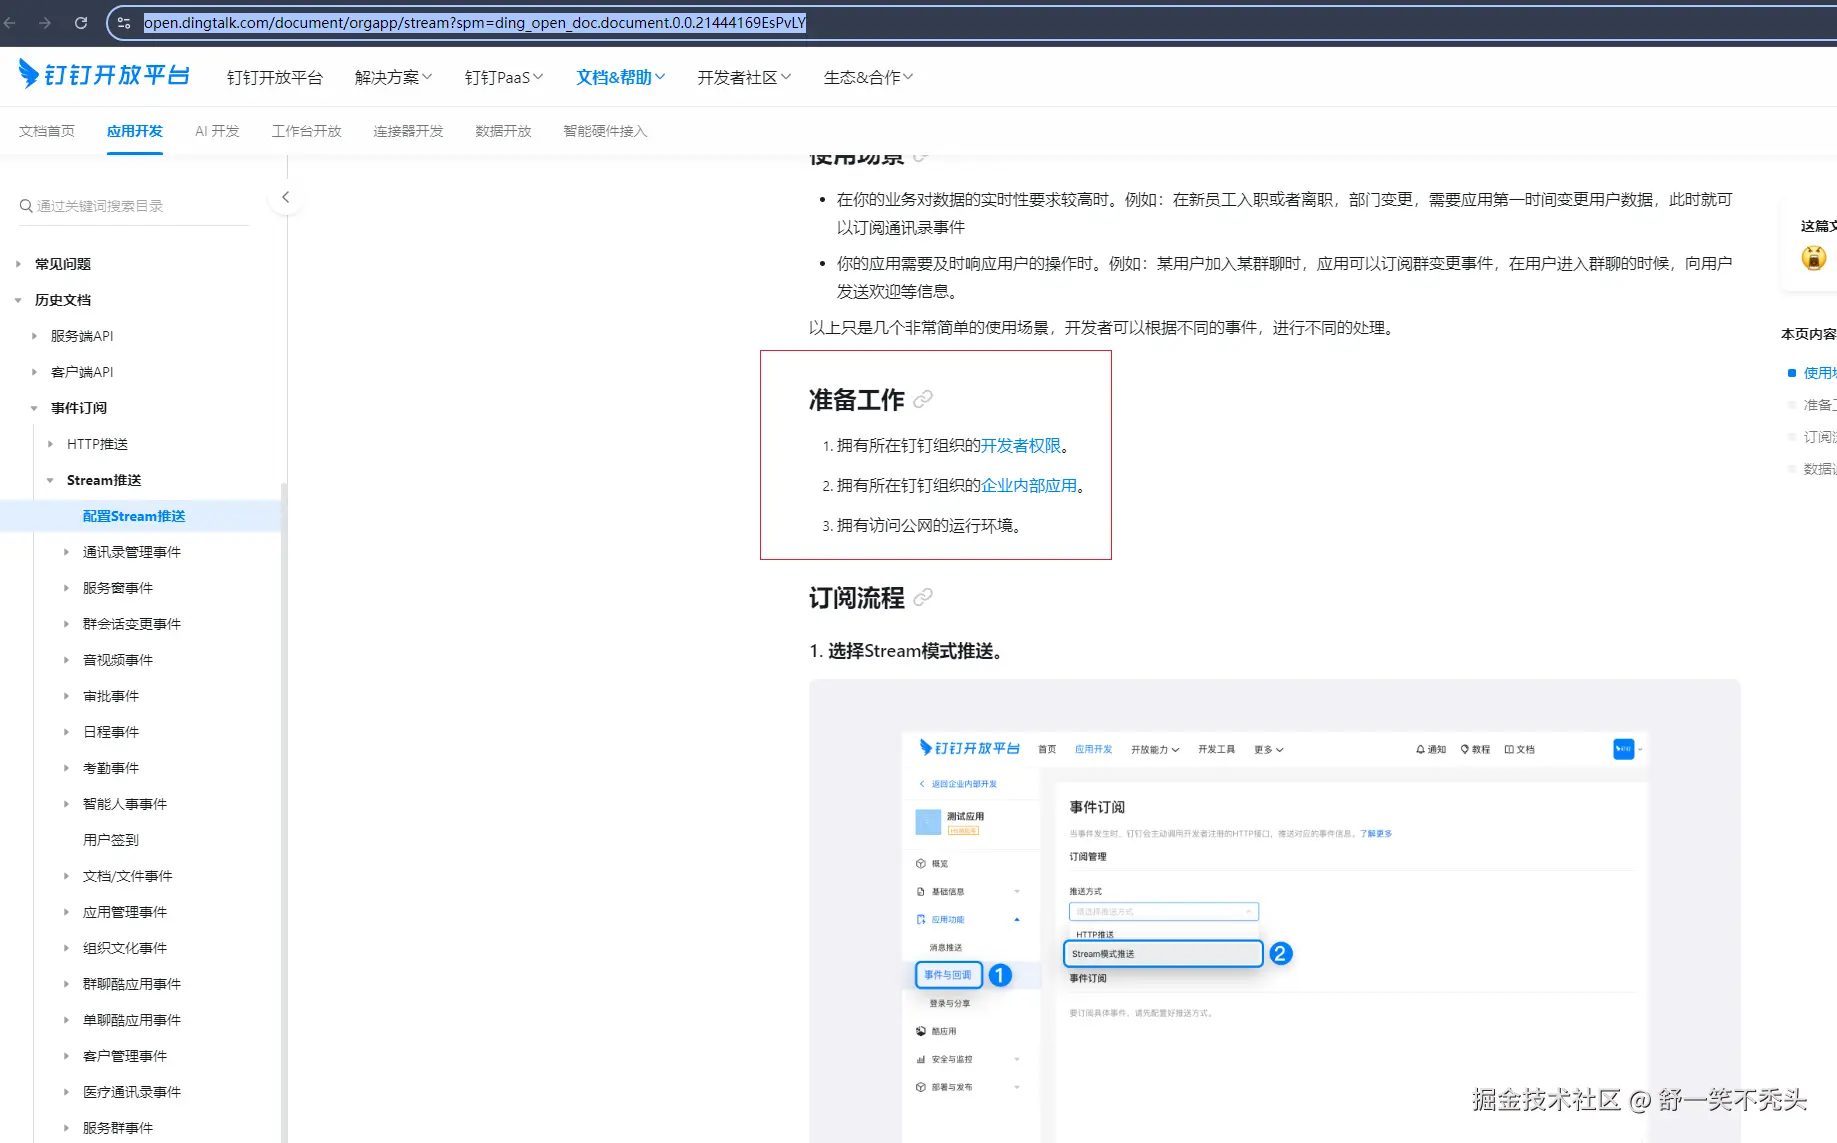Viewport: 1837px width, 1143px height.
Task: Click the search magnifier icon in sidebar
Action: (26, 206)
